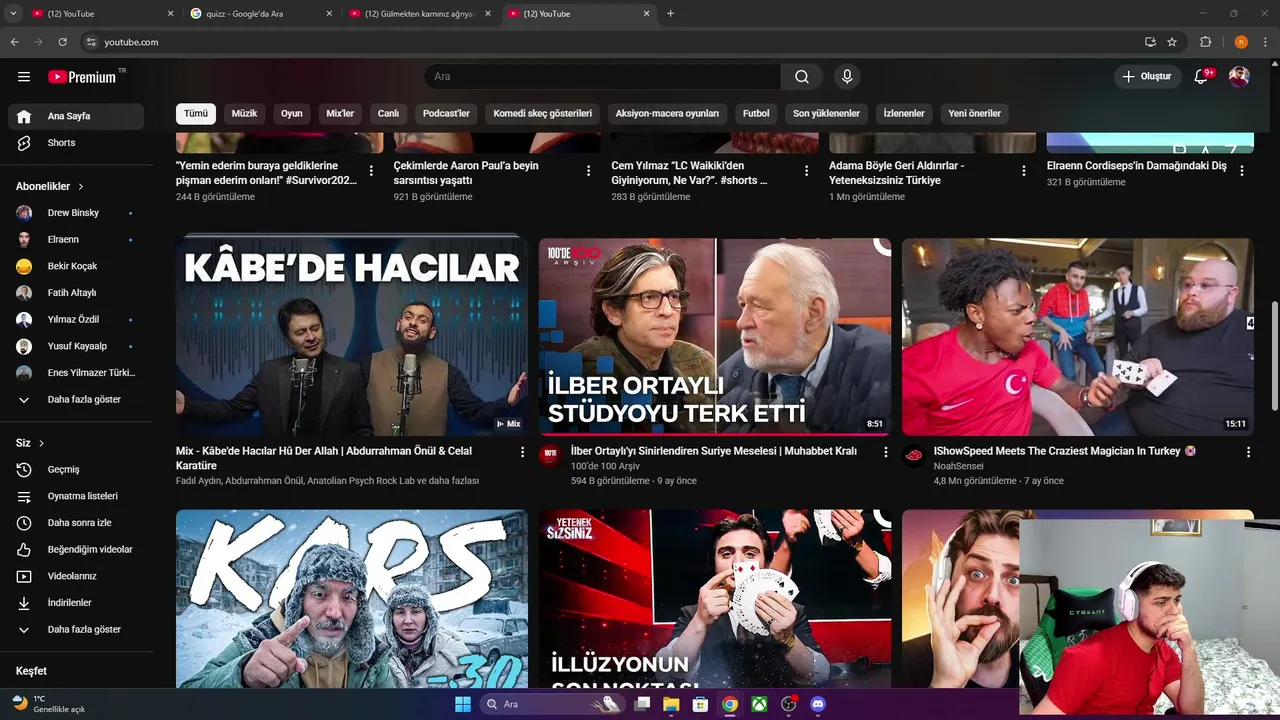
Task: Open the NoahSensei channel name link
Action: coord(958,466)
